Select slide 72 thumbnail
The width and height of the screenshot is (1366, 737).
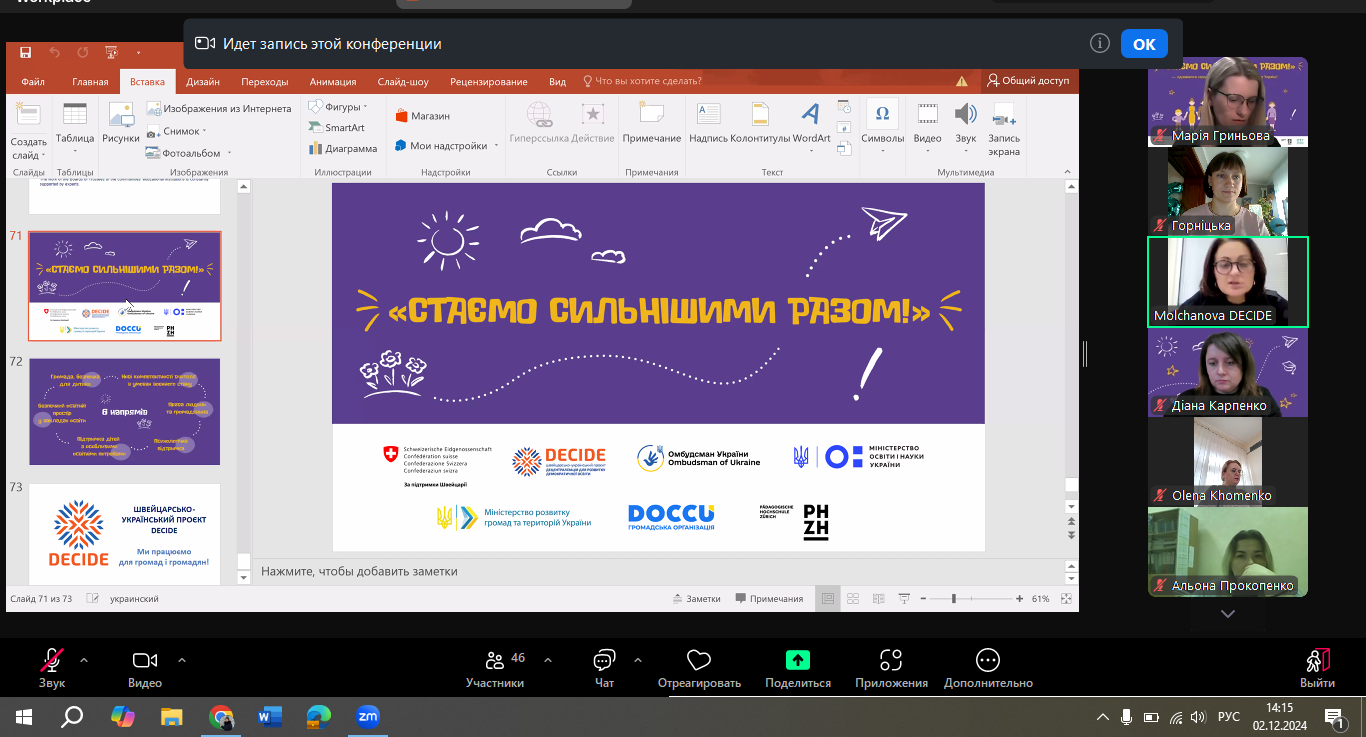tap(124, 411)
